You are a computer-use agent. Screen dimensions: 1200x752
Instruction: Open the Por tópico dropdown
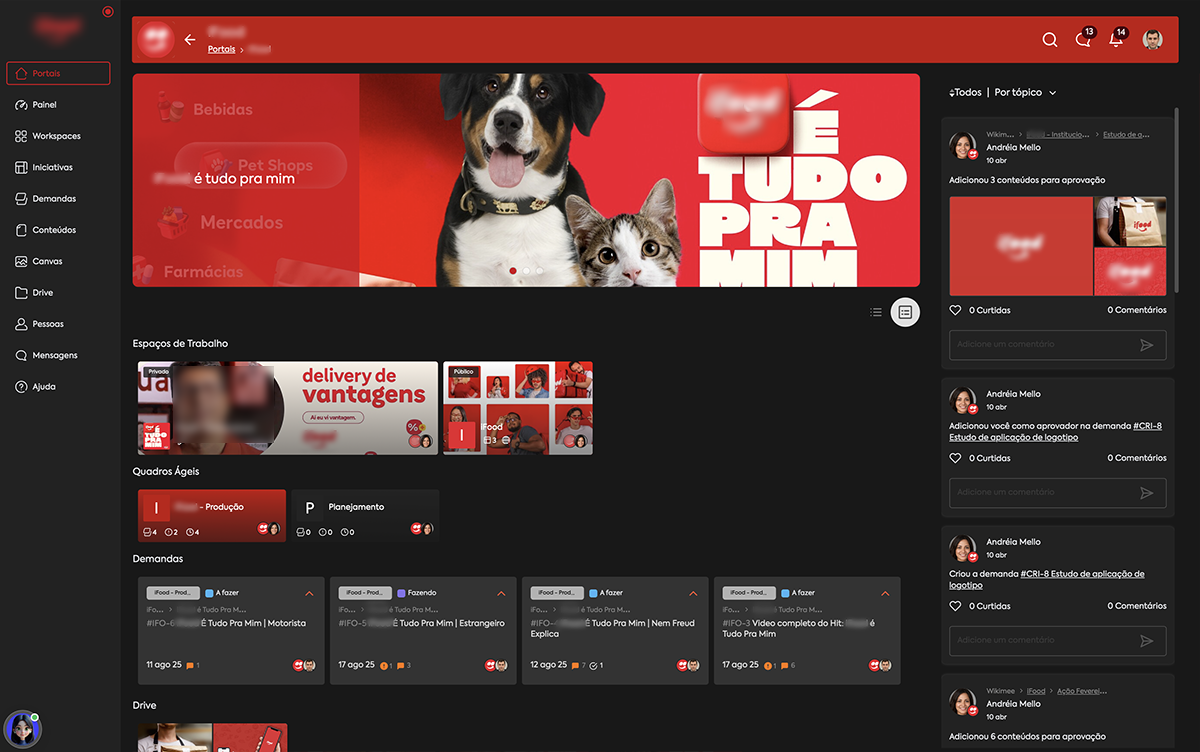tap(1023, 92)
